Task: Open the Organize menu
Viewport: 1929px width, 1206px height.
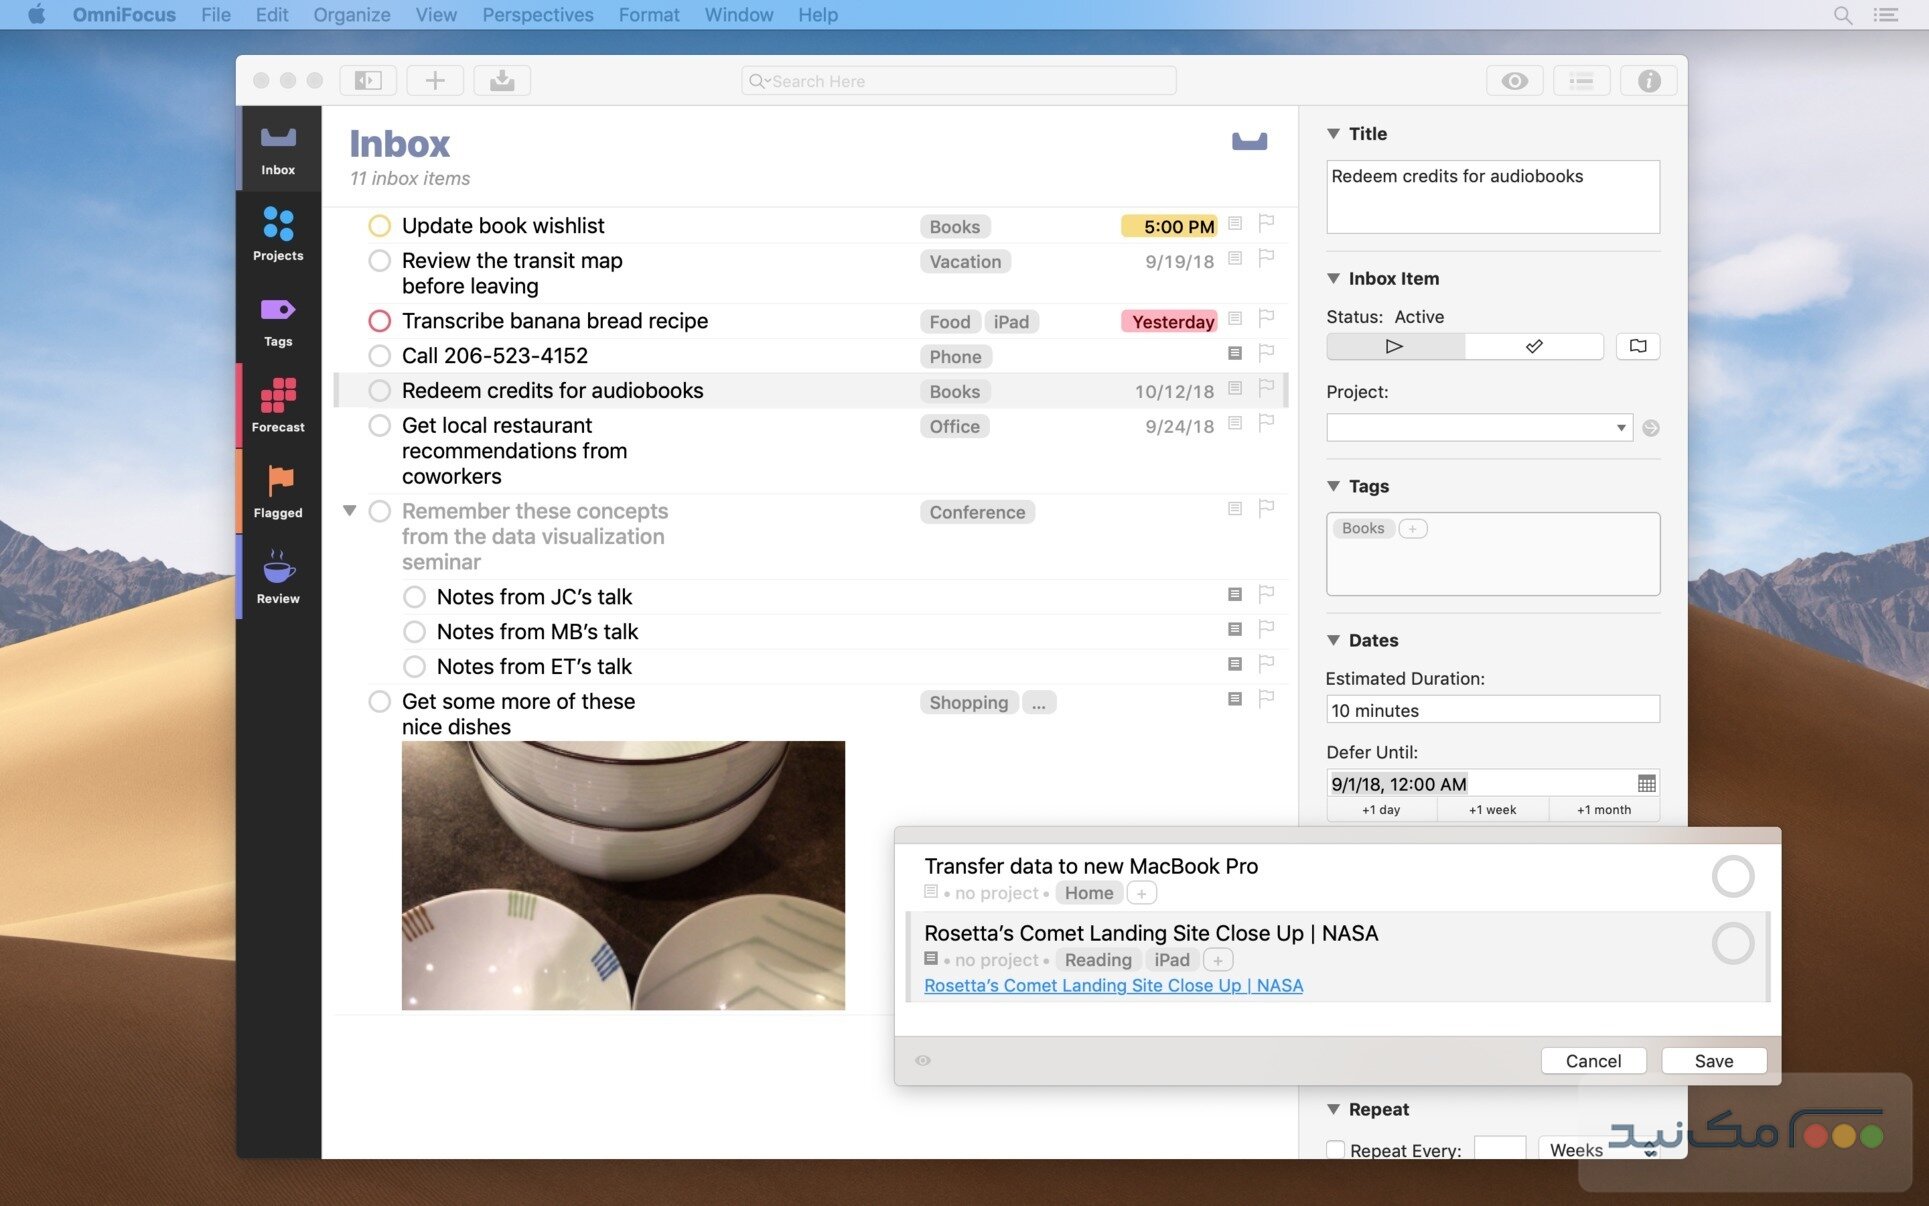Action: click(351, 14)
